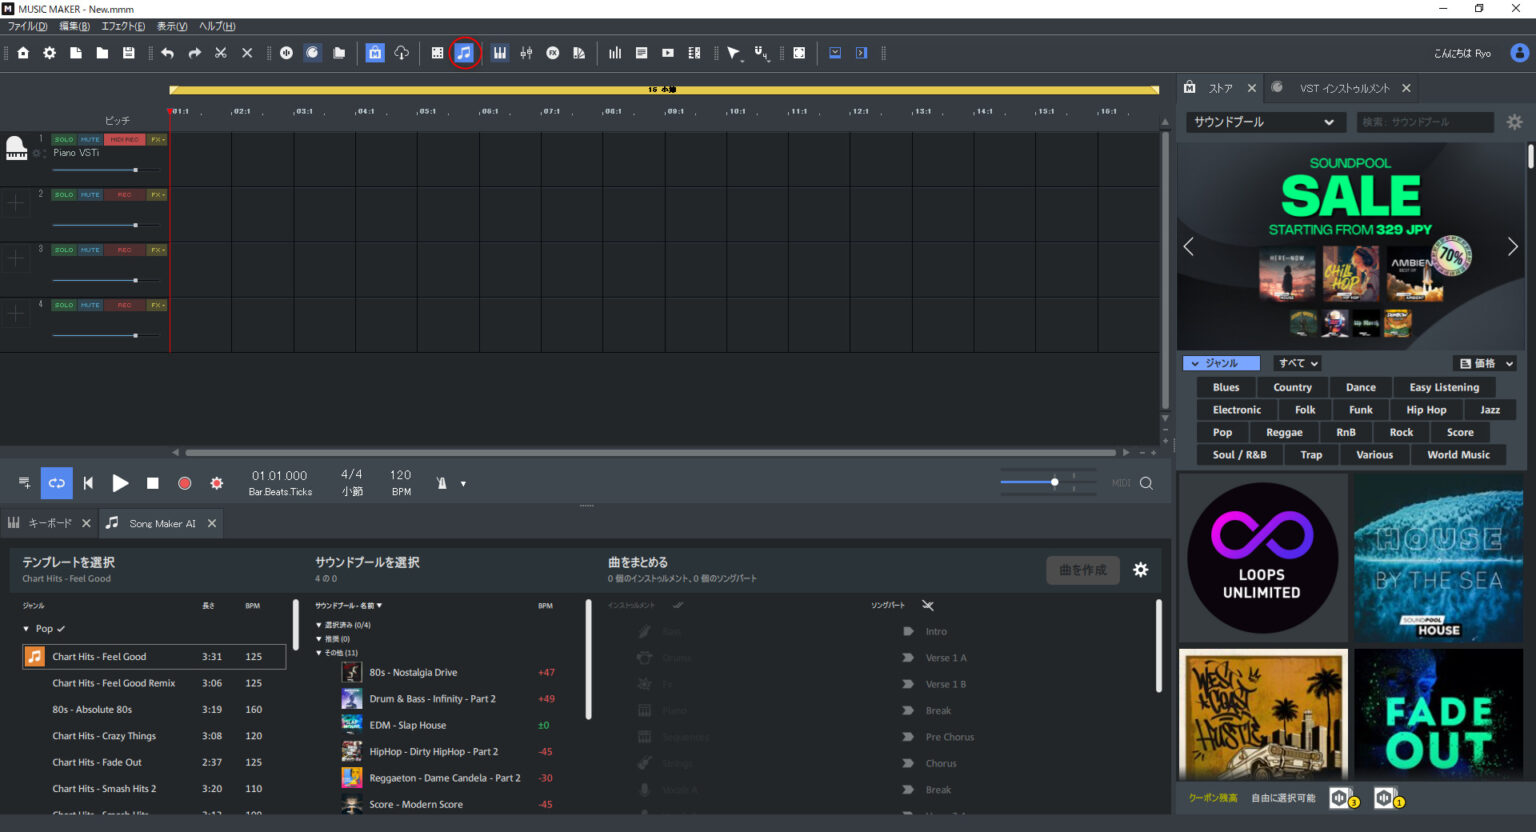Click the metronome icon in transport bar

pyautogui.click(x=442, y=483)
